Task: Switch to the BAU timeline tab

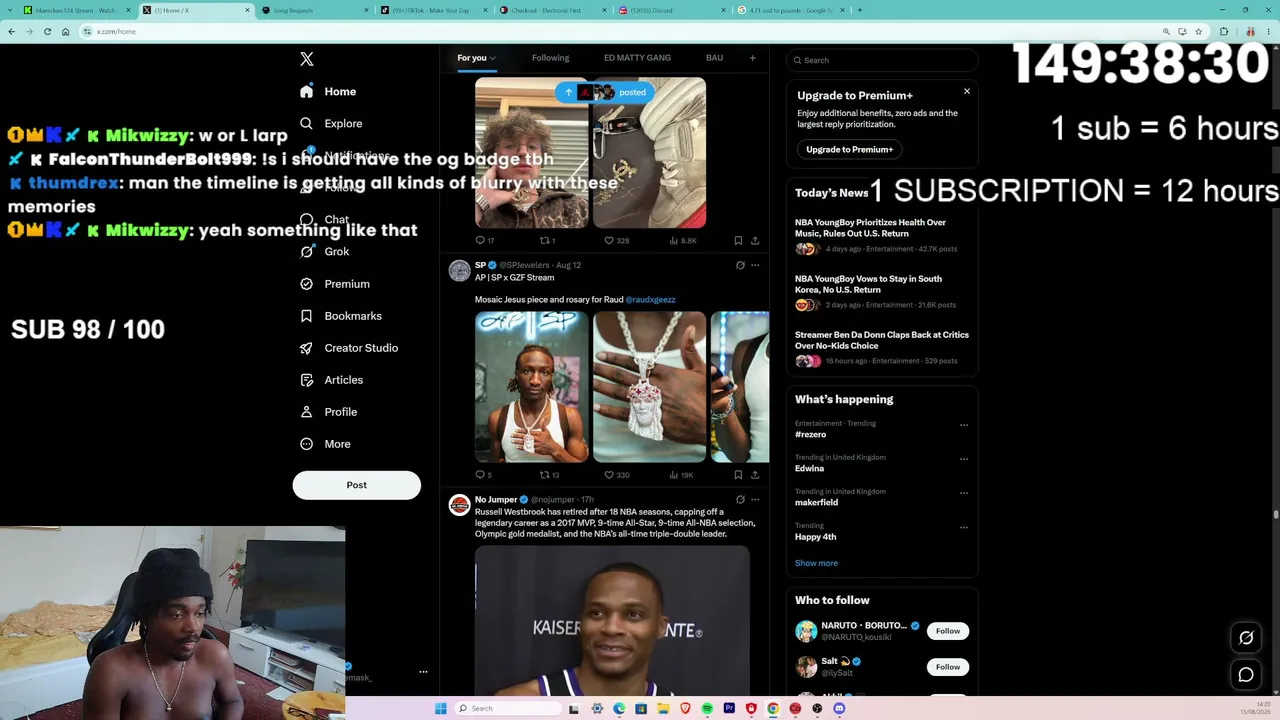Action: [714, 58]
